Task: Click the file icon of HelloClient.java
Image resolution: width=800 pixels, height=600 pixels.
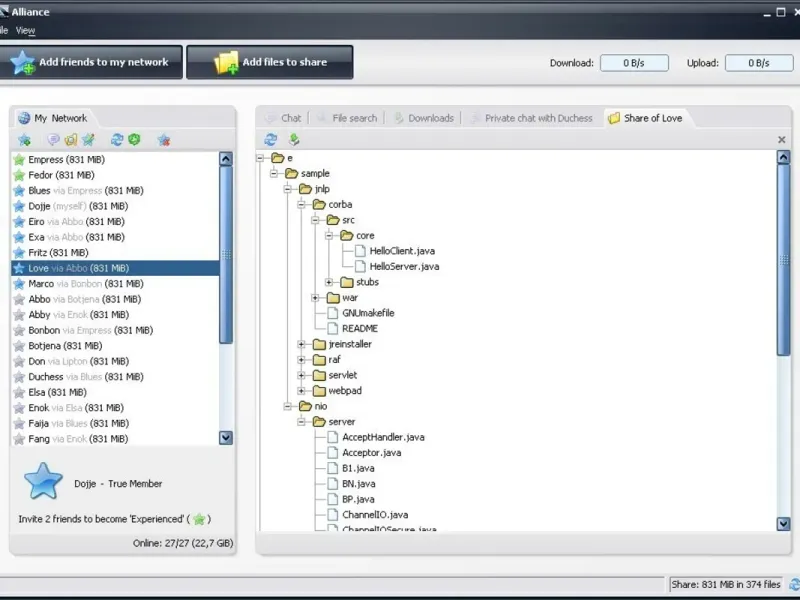Action: click(360, 251)
